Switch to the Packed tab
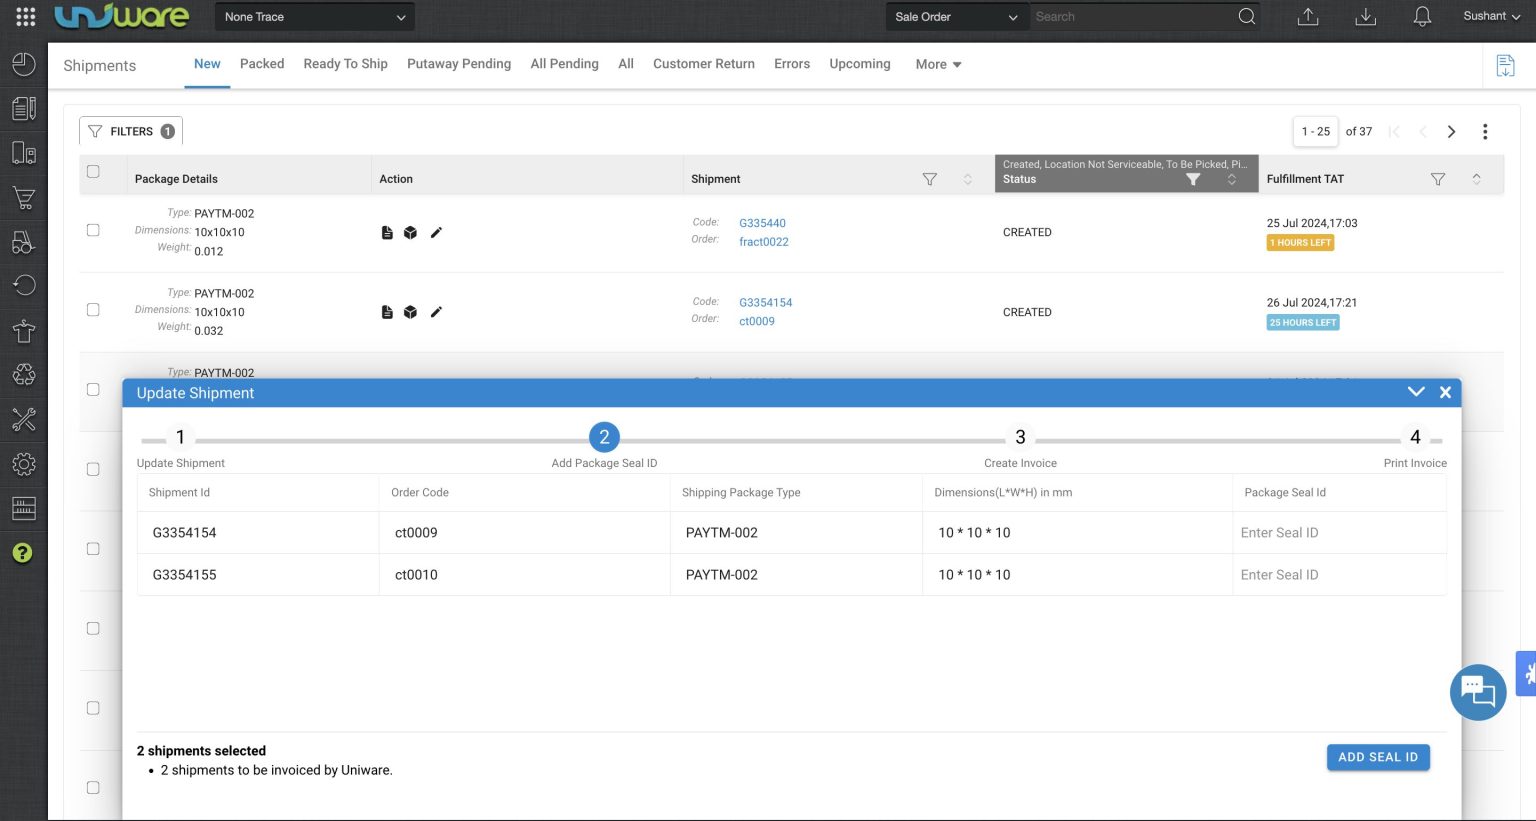This screenshot has height=821, width=1536. pos(262,64)
